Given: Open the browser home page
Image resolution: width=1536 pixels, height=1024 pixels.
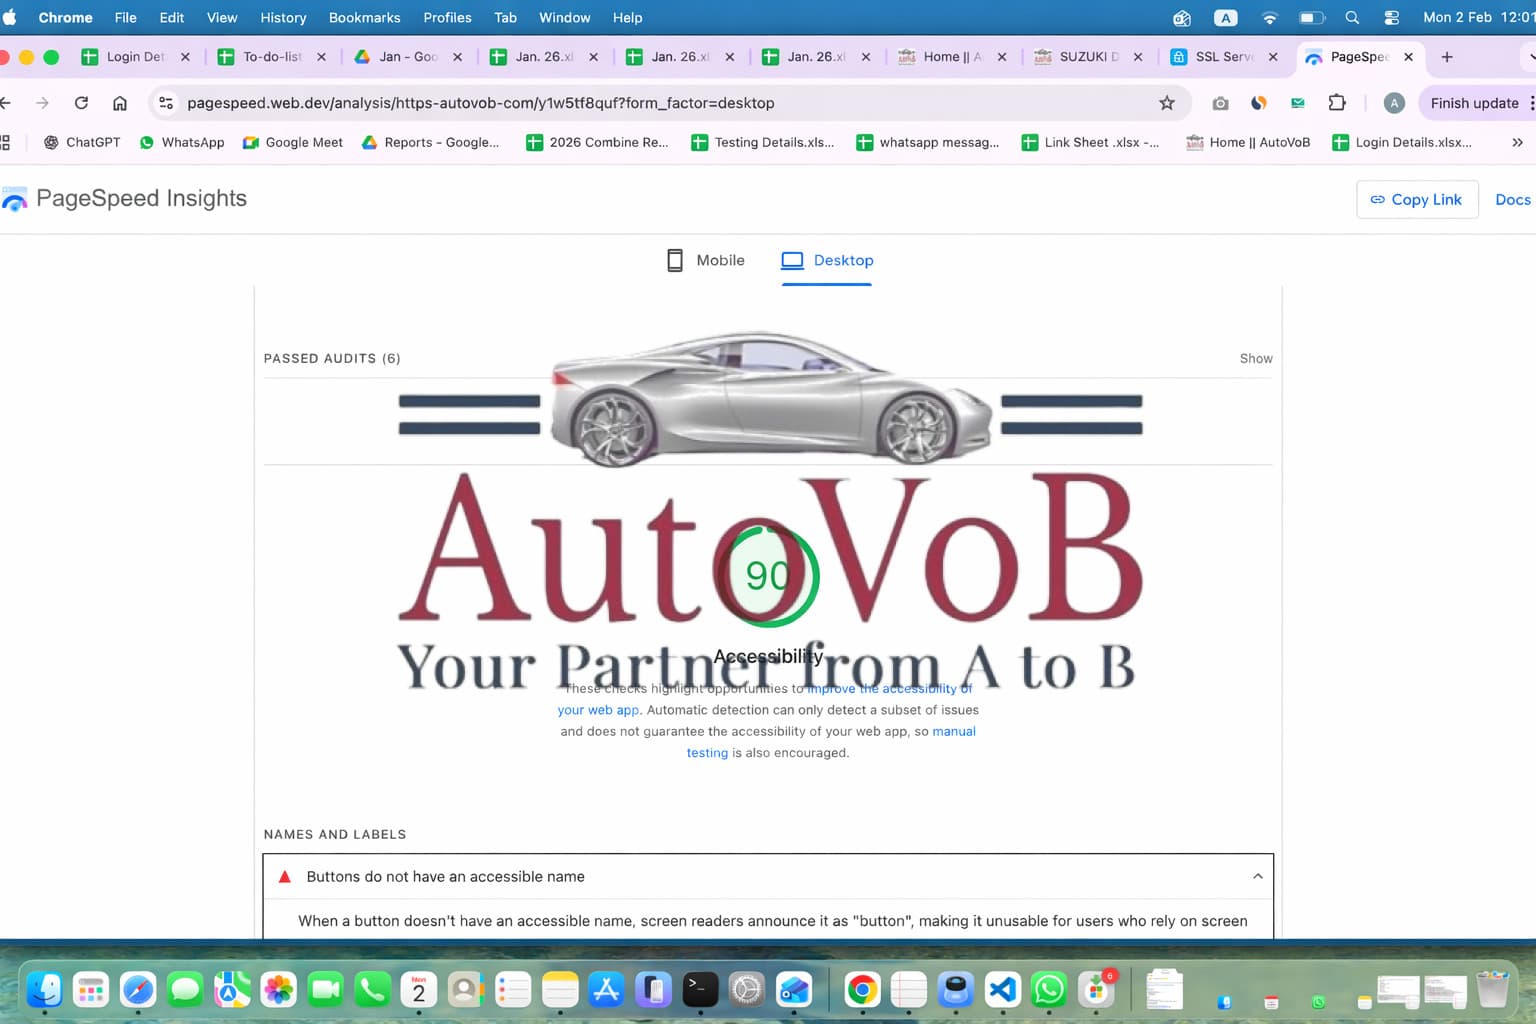Looking at the screenshot, I should point(120,103).
